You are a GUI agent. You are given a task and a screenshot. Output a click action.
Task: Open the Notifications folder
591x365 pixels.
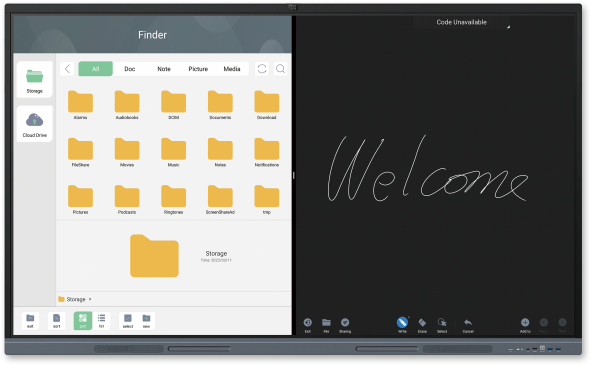click(266, 152)
